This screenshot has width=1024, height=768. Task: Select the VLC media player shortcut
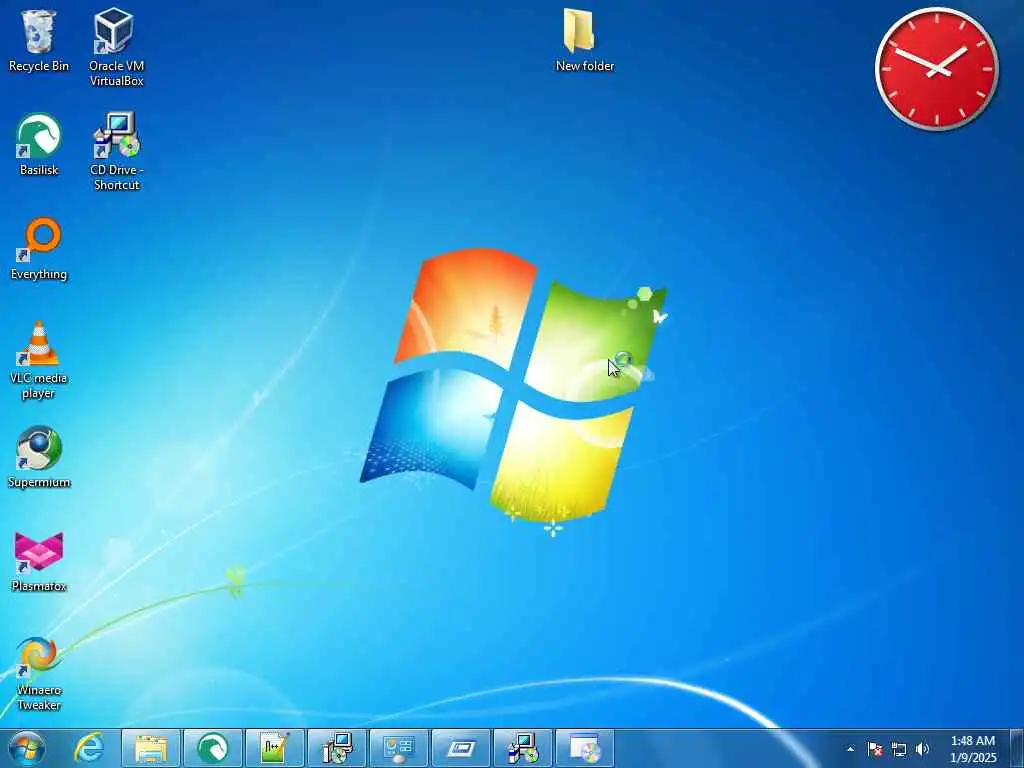[39, 360]
